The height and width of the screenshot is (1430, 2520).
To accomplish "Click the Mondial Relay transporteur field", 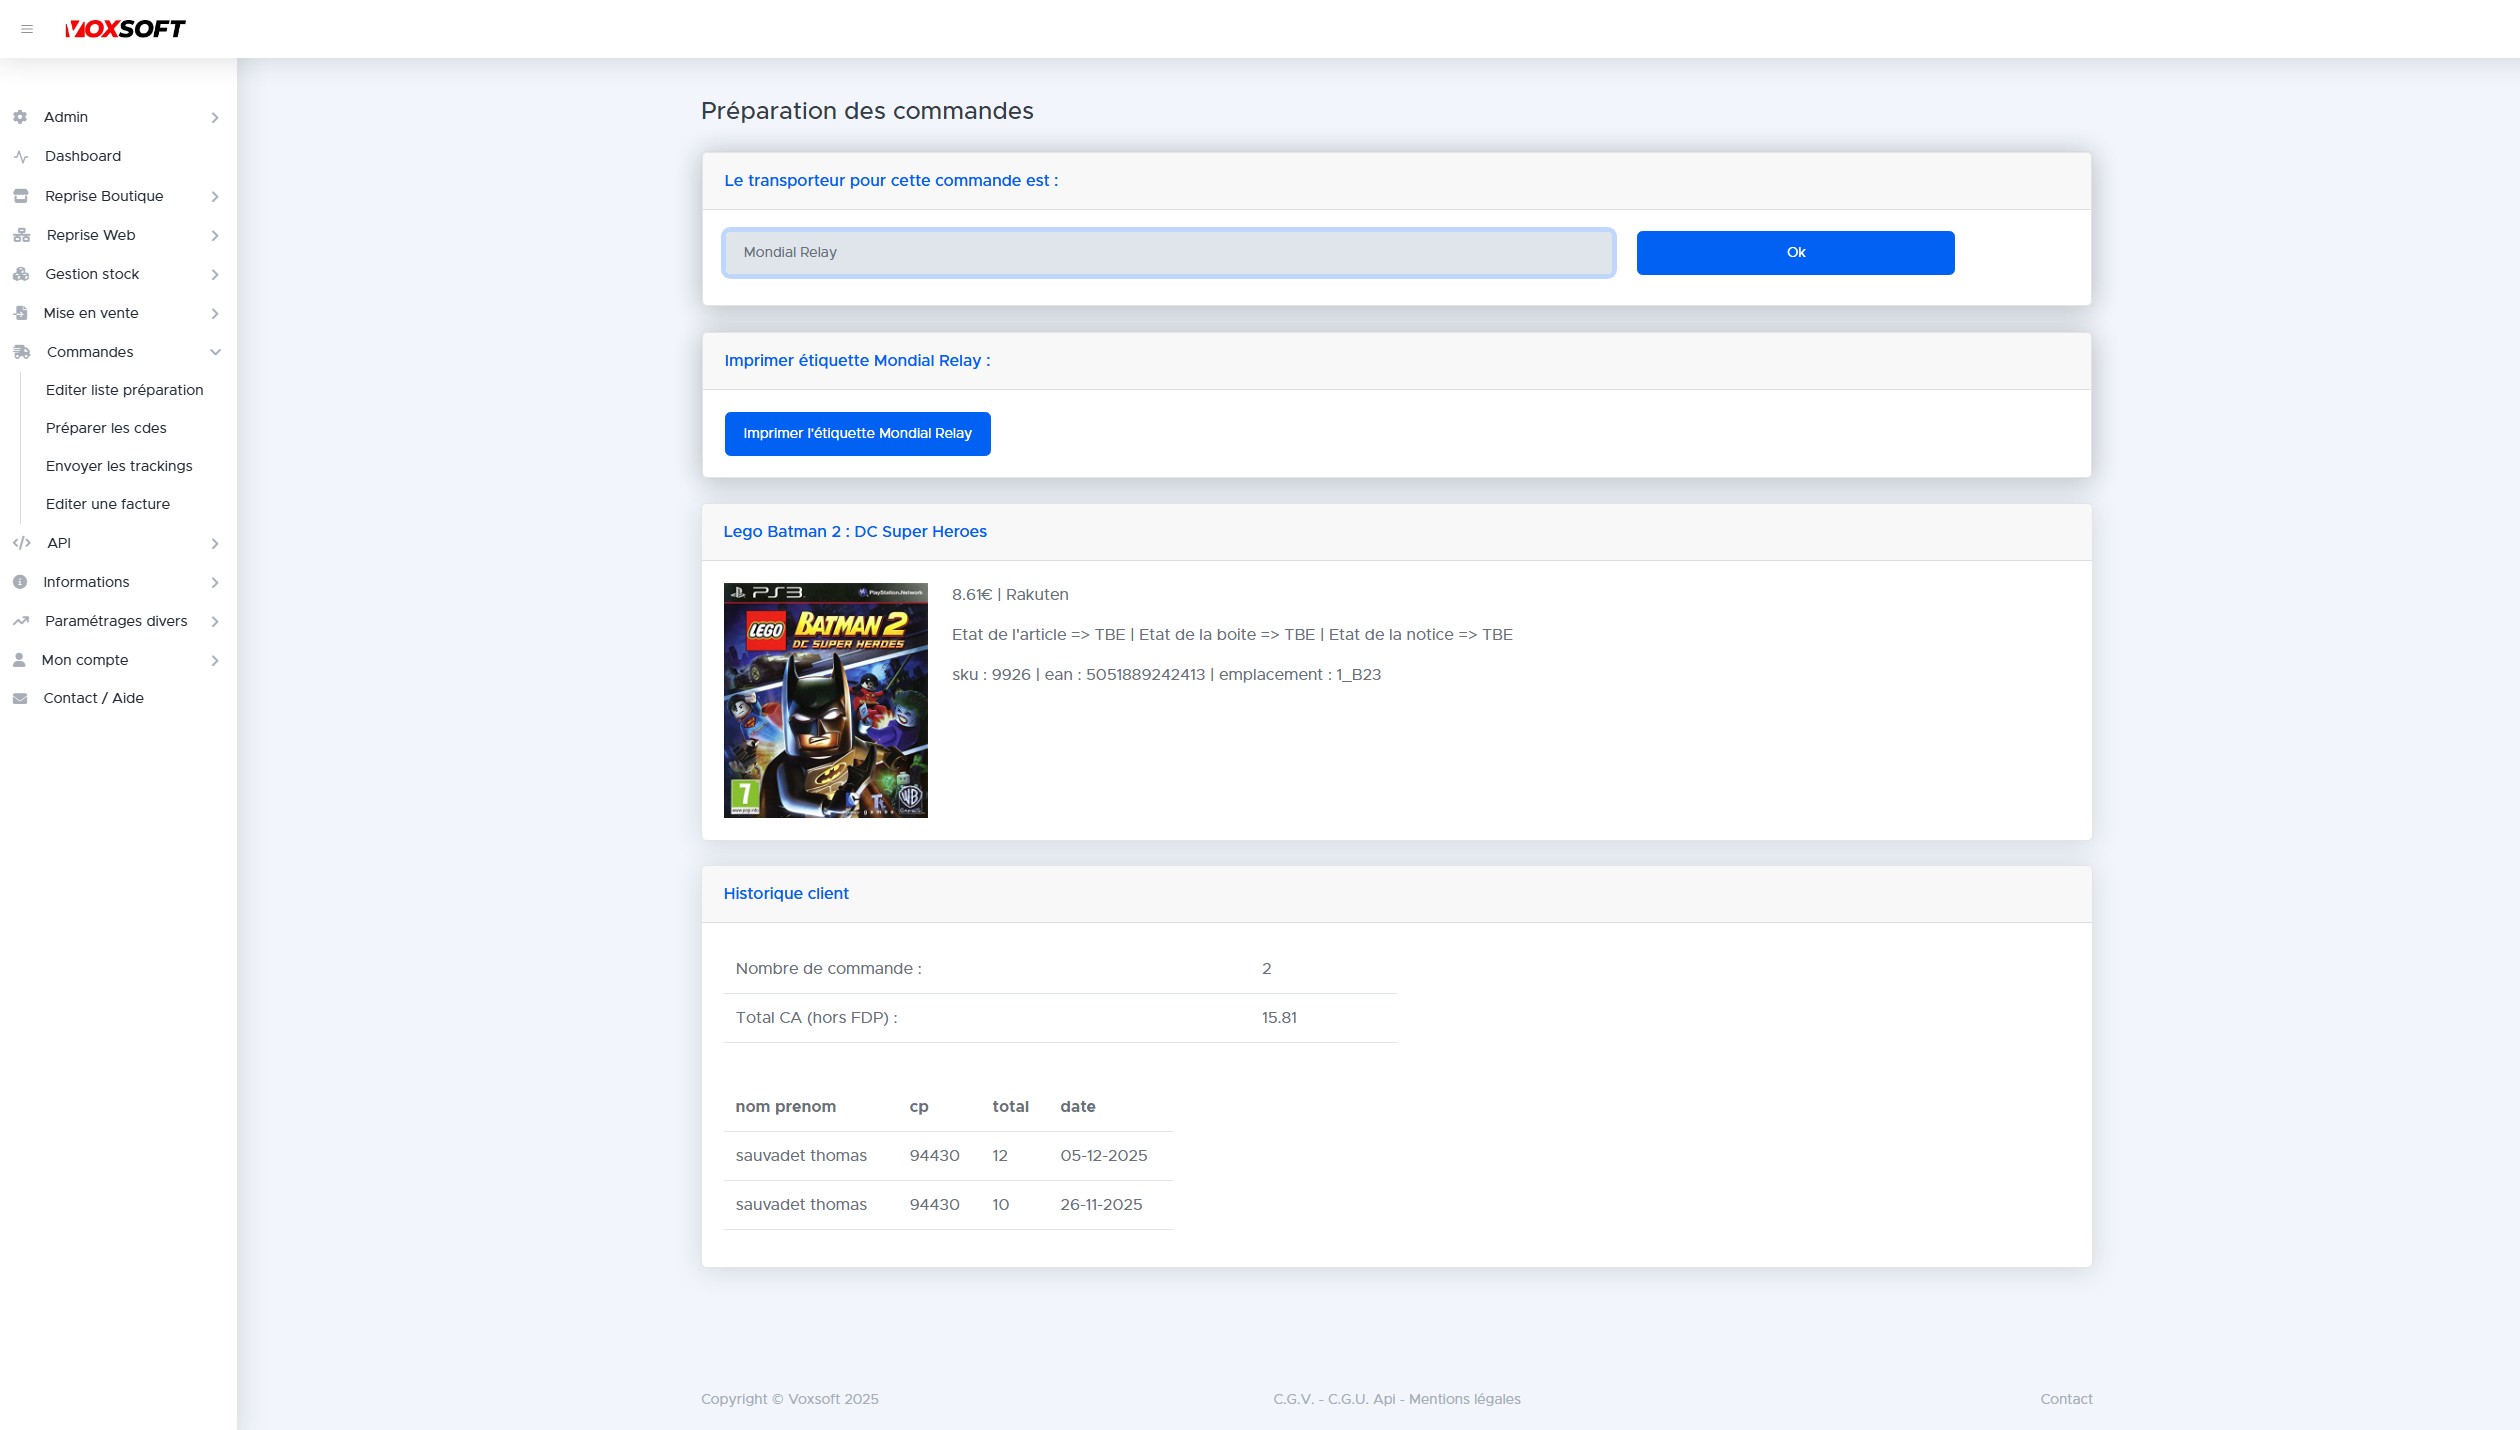I will [1168, 253].
